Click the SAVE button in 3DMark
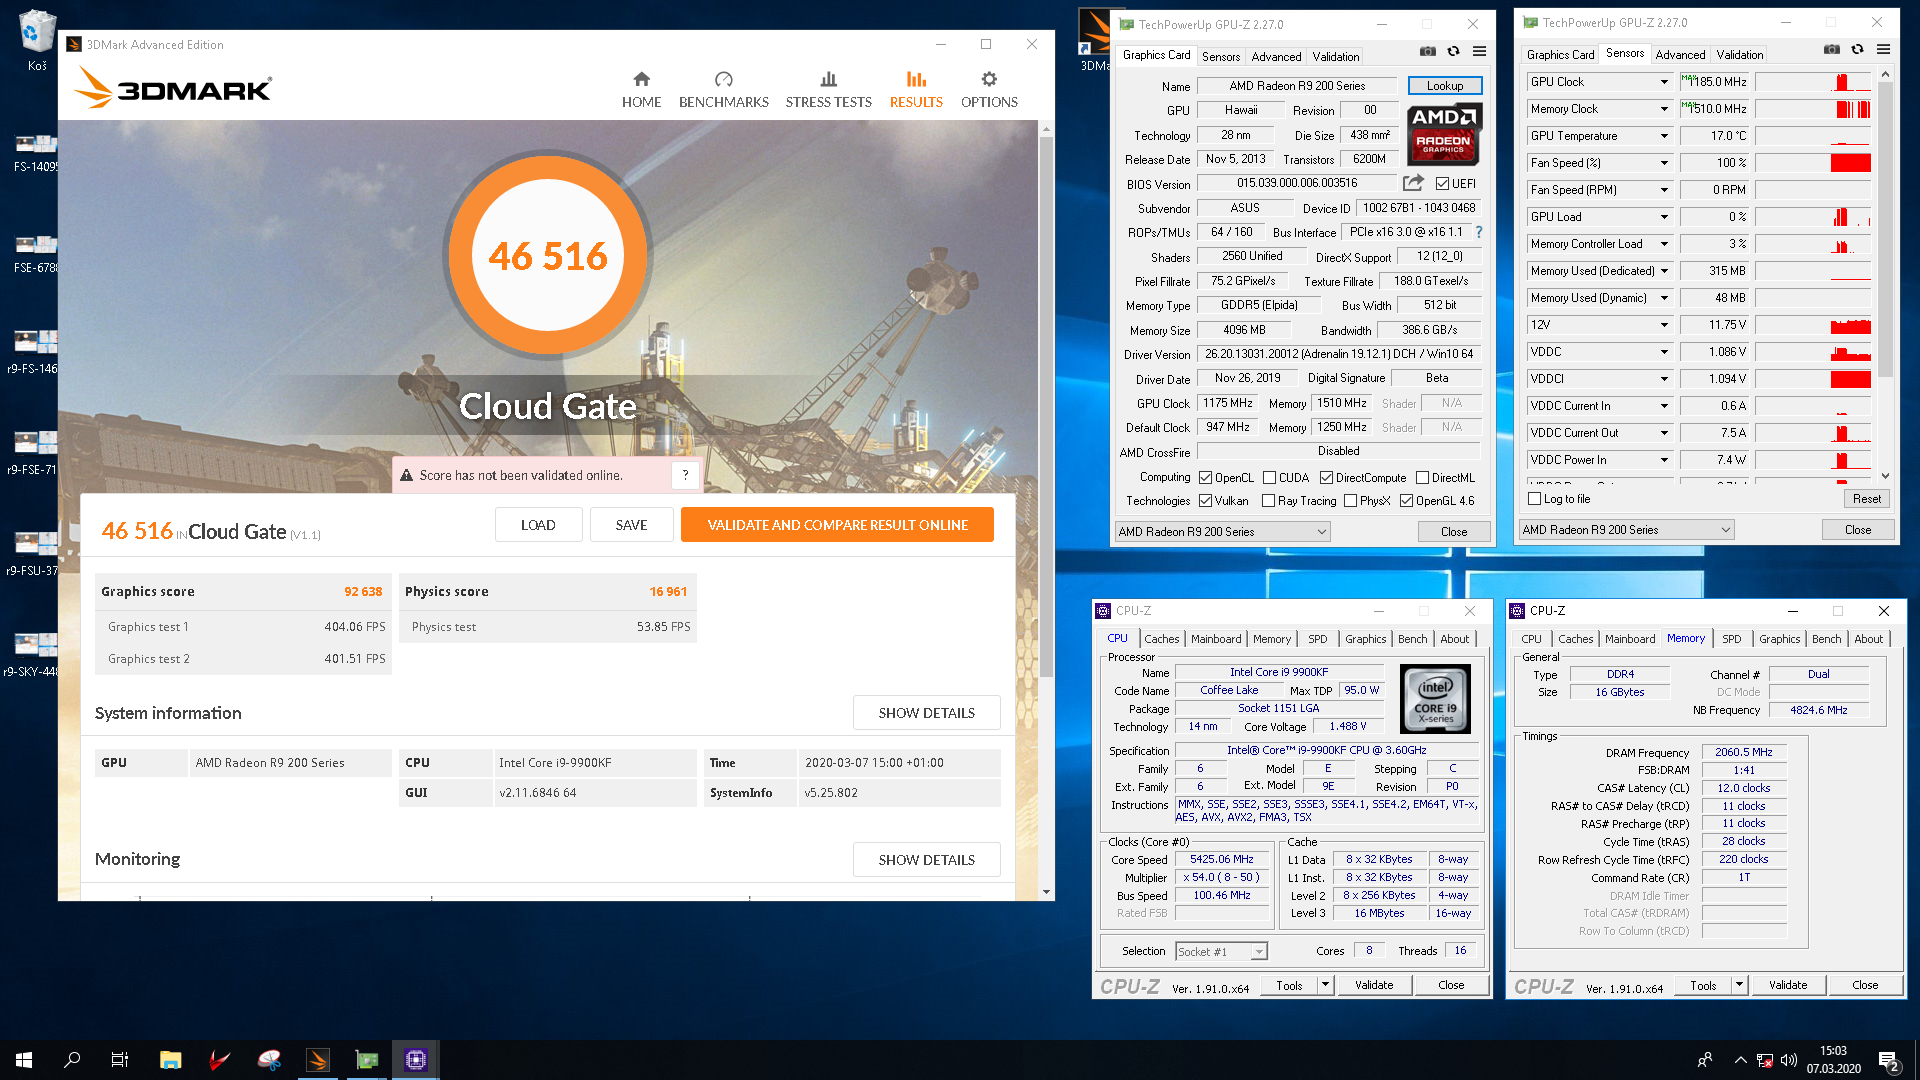 [x=631, y=525]
